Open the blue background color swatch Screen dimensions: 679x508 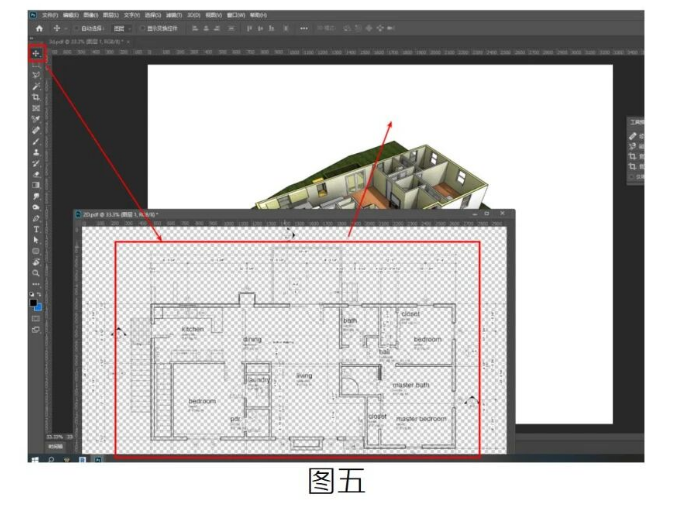[39, 307]
